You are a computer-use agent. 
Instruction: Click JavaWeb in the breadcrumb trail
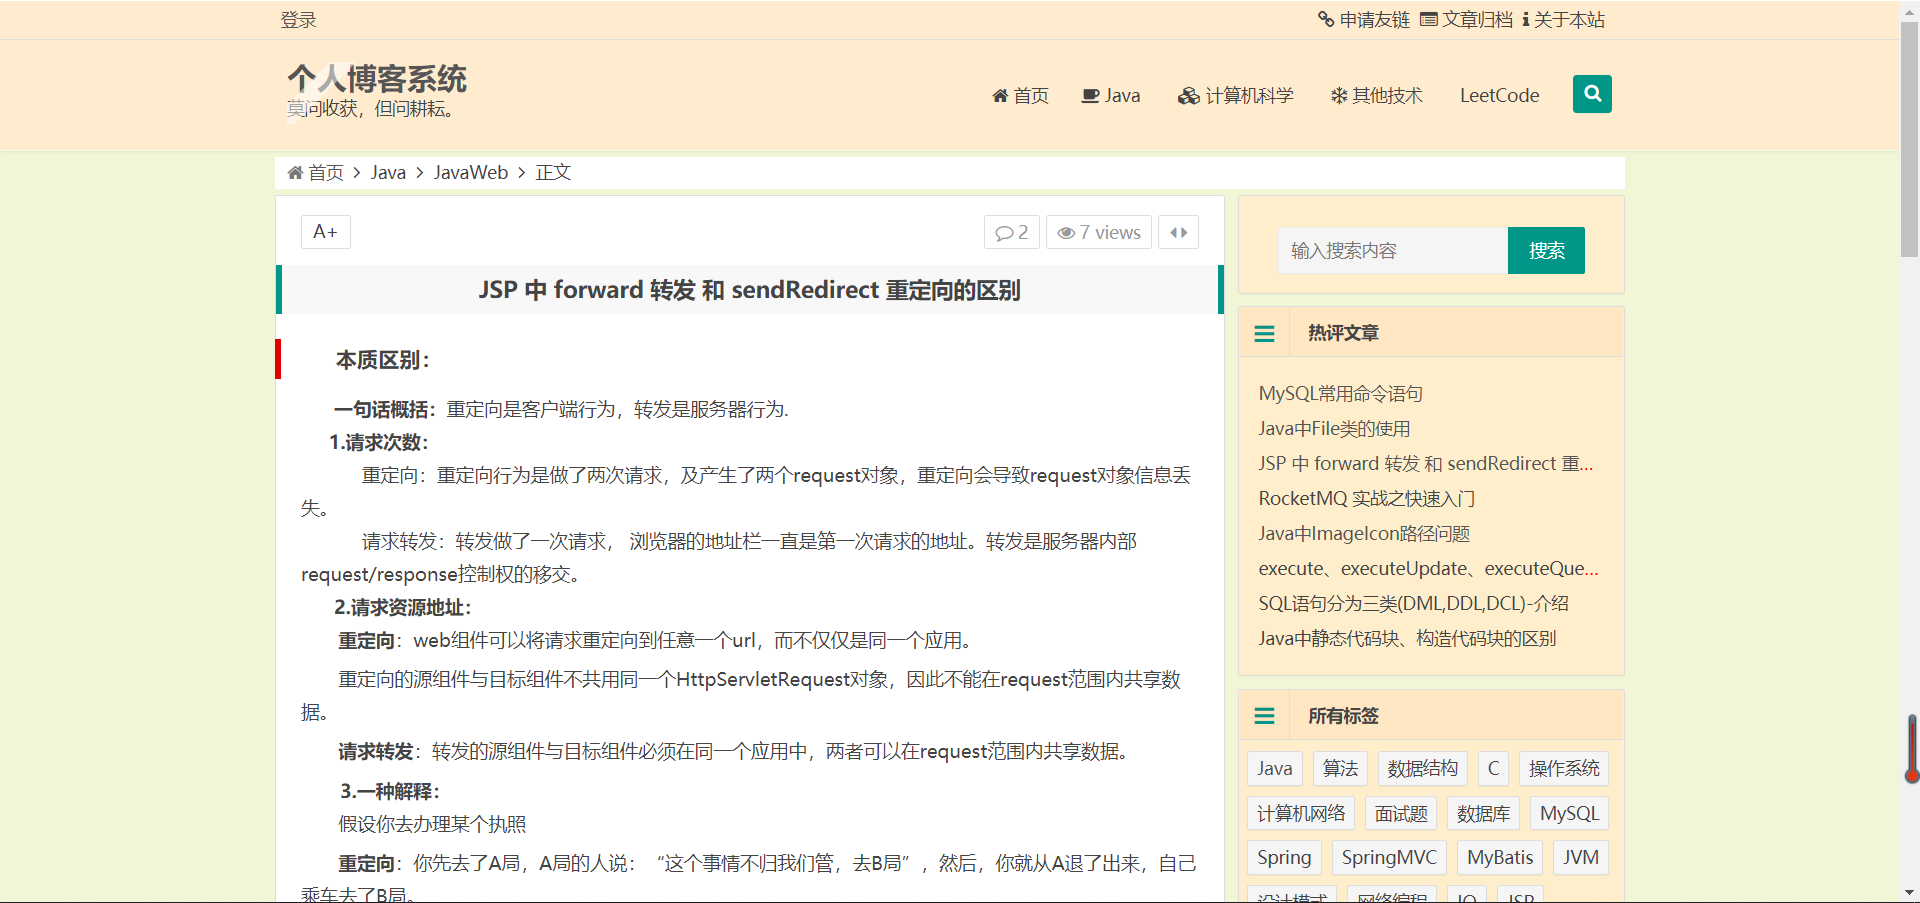tap(471, 173)
